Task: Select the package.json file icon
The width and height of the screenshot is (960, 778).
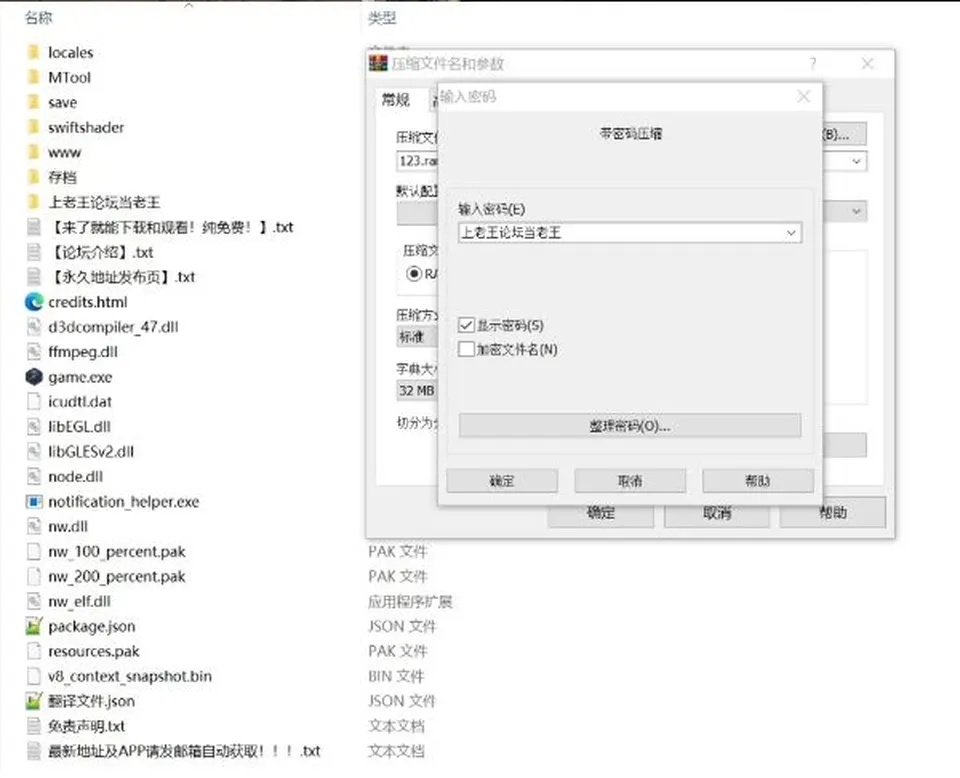Action: [x=34, y=626]
